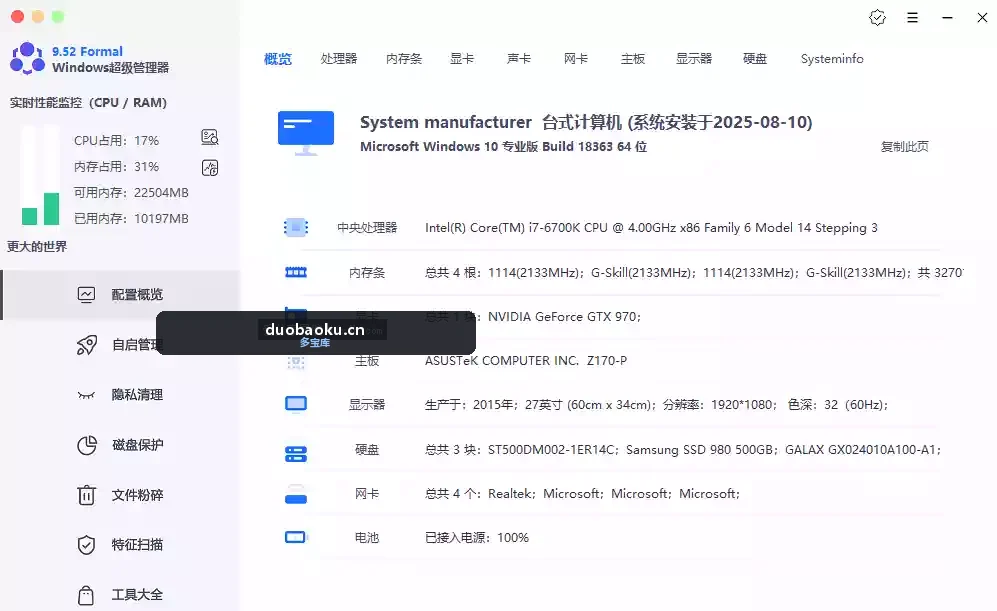Click the verification badge icon in title bar
Viewport: 997px width, 611px height.
point(877,18)
